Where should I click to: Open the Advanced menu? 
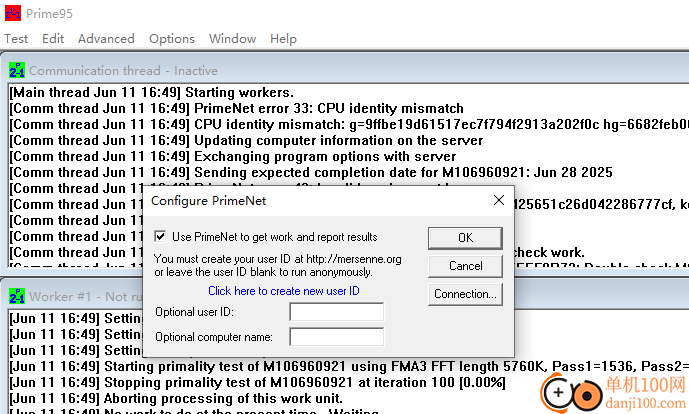click(x=106, y=39)
